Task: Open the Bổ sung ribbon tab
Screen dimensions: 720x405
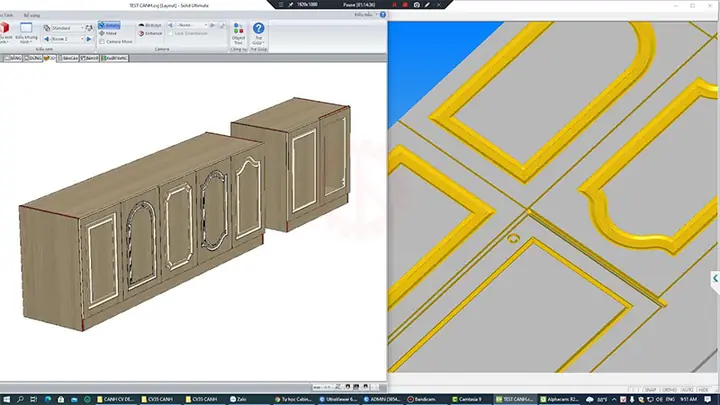Action: pos(32,15)
